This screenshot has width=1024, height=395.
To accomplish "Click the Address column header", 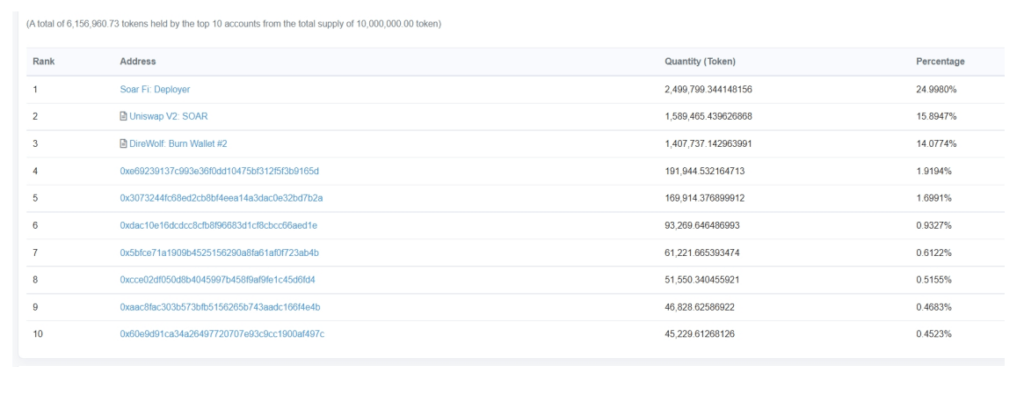I will tap(138, 61).
